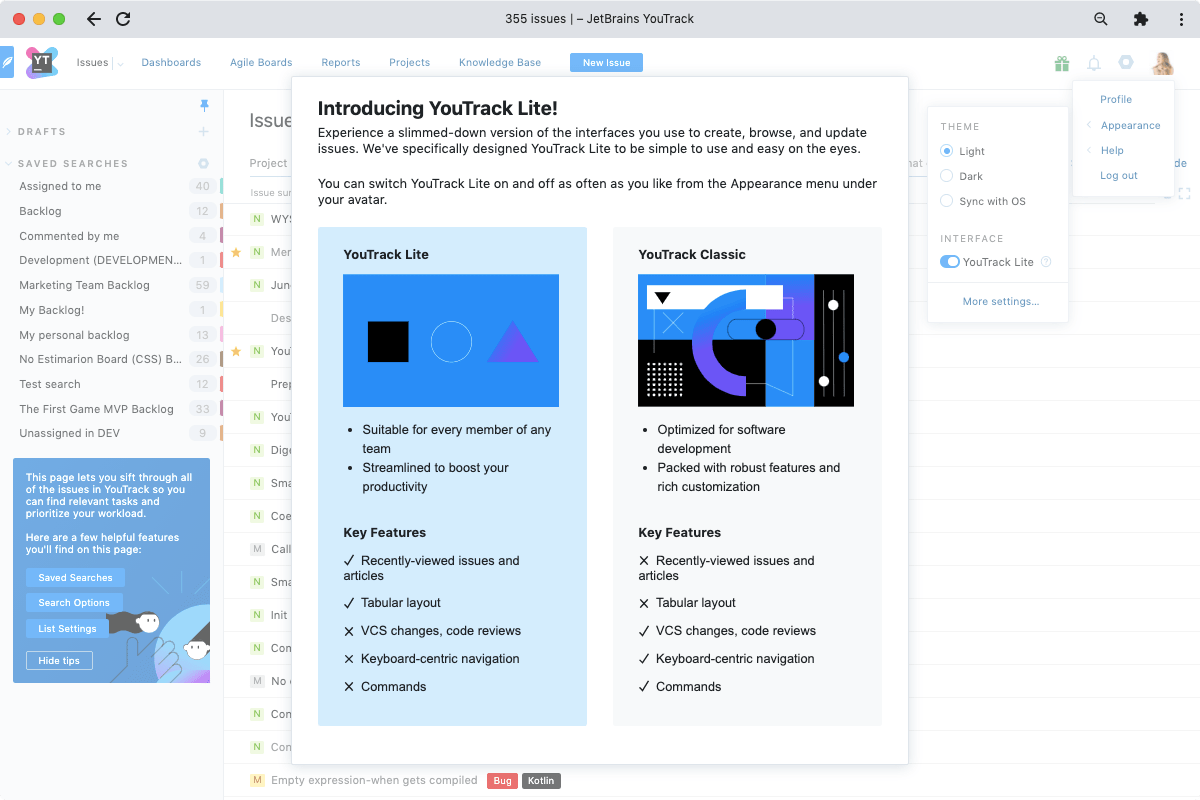Open Saved Searches settings gear
Screen dimensions: 1200x800
pos(204,163)
